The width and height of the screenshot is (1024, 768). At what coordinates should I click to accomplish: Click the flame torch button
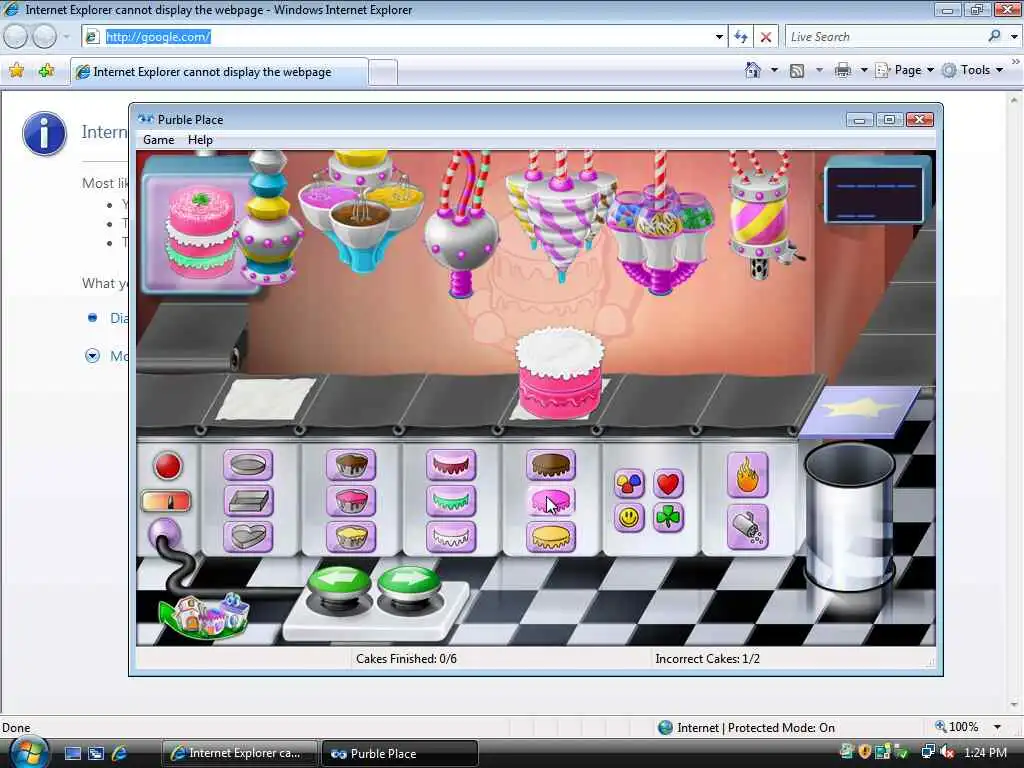(747, 475)
